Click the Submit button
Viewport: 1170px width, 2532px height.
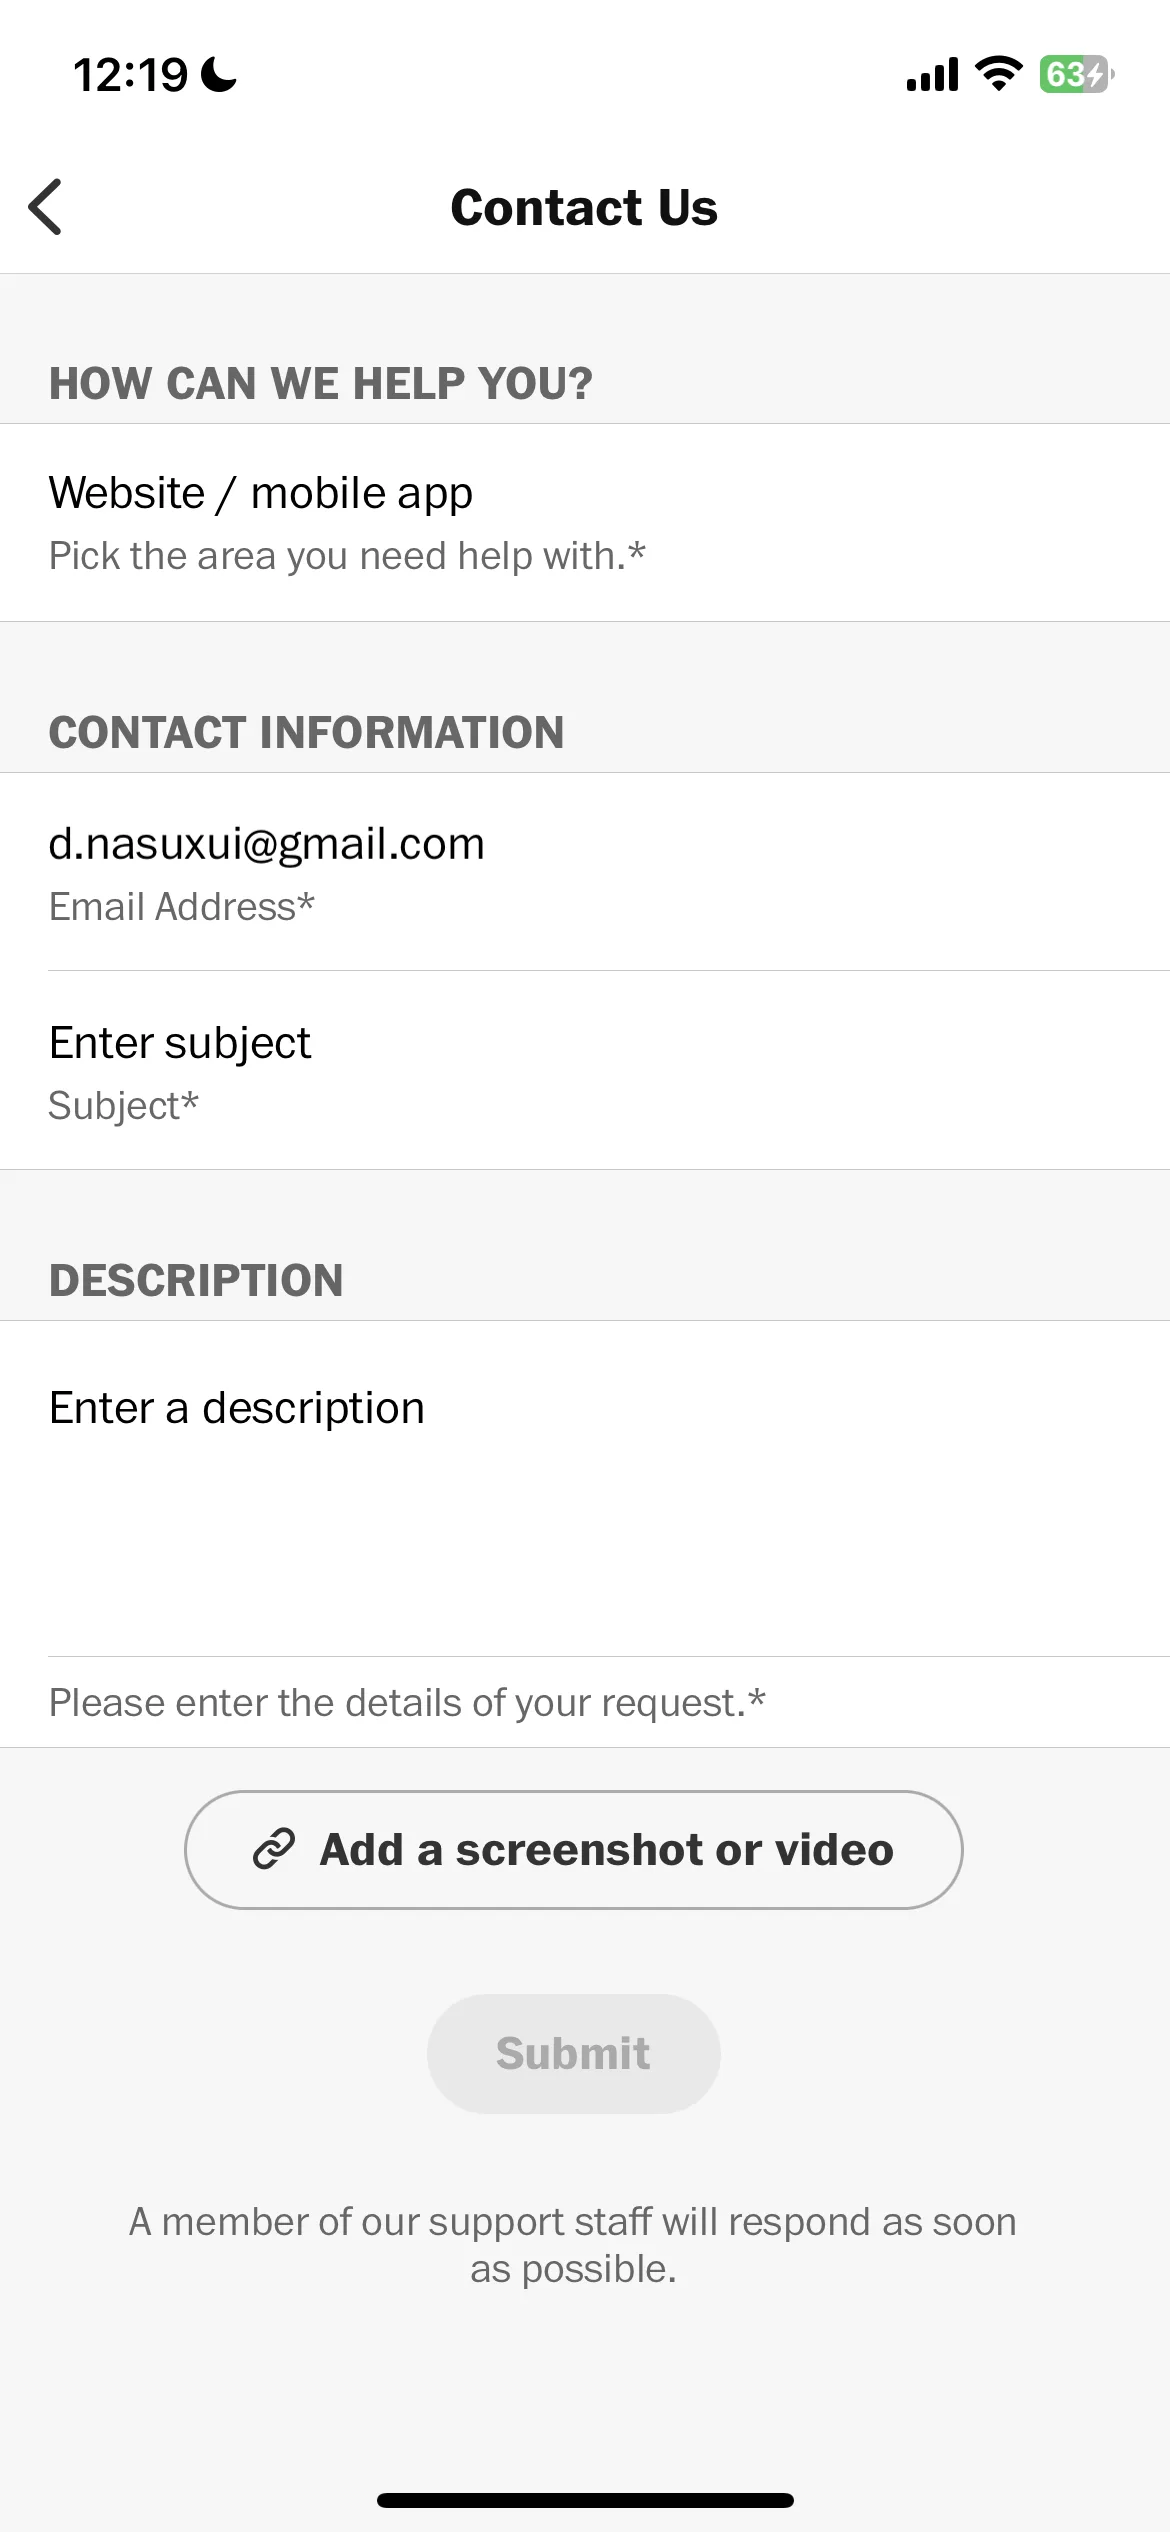tap(574, 2054)
